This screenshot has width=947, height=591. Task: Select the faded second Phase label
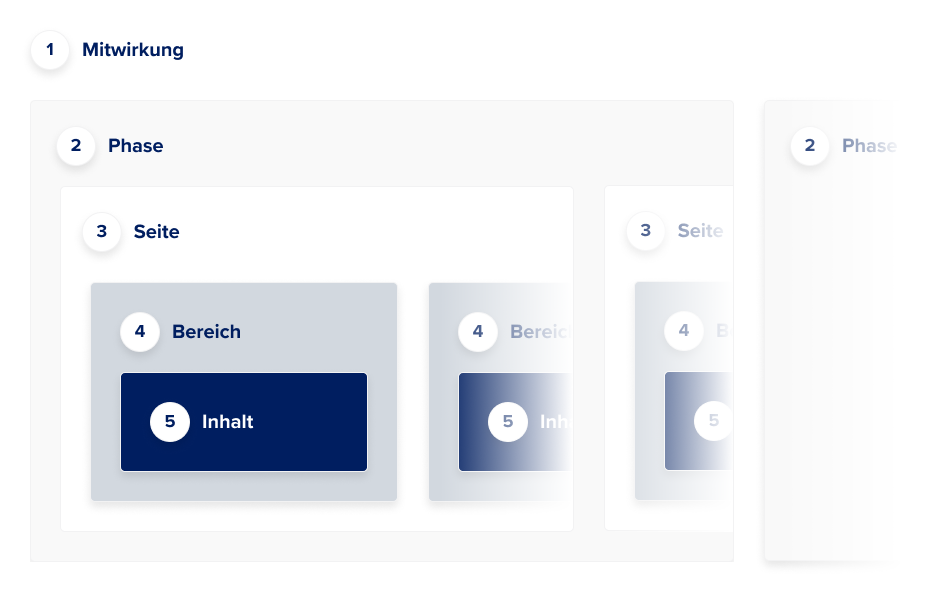(870, 145)
